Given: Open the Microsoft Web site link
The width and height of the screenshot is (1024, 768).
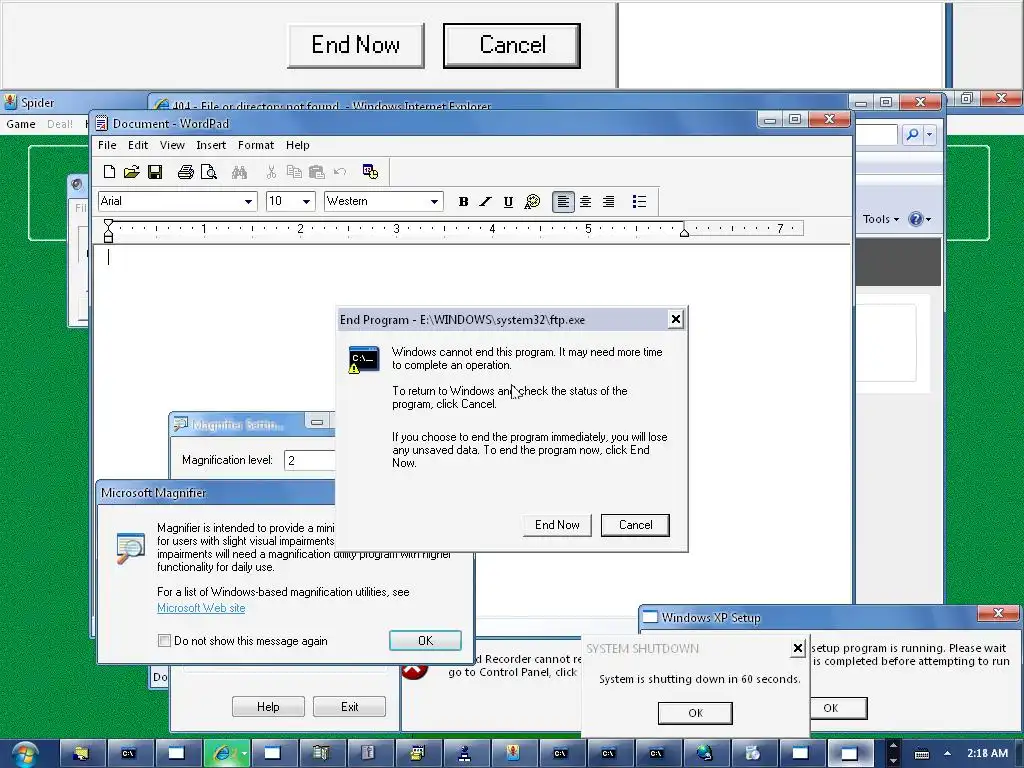Looking at the screenshot, I should coord(201,608).
